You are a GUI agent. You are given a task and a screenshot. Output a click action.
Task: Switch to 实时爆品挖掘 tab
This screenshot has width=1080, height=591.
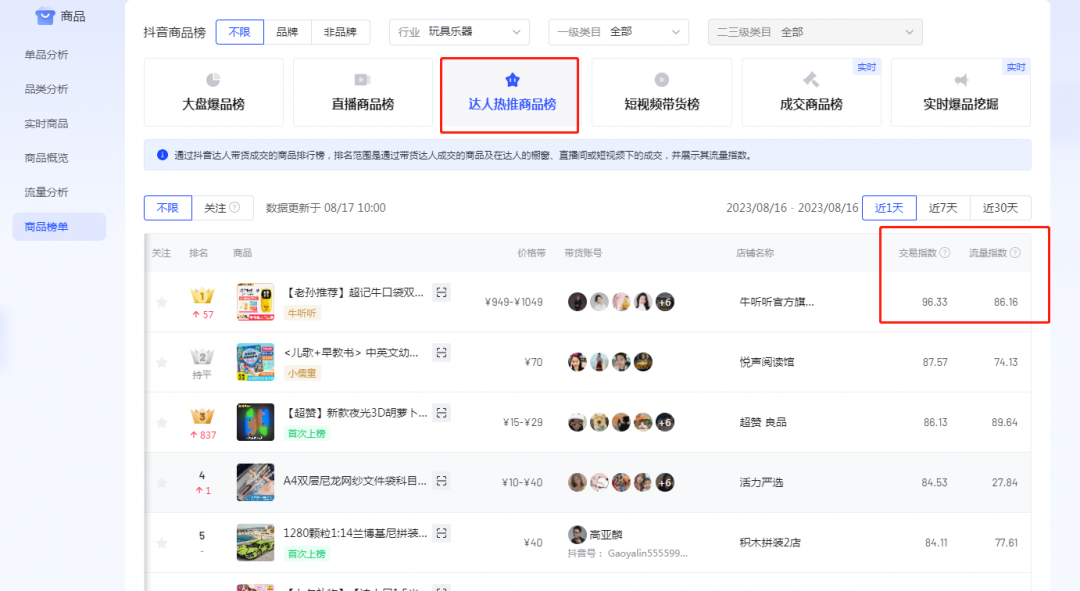pos(961,92)
